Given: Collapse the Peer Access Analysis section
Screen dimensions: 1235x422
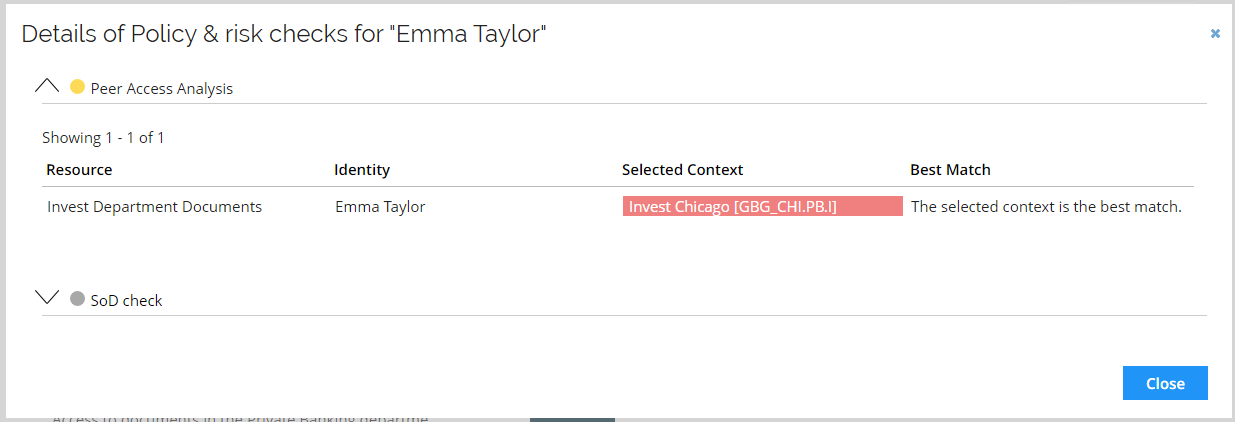Looking at the screenshot, I should pyautogui.click(x=47, y=87).
